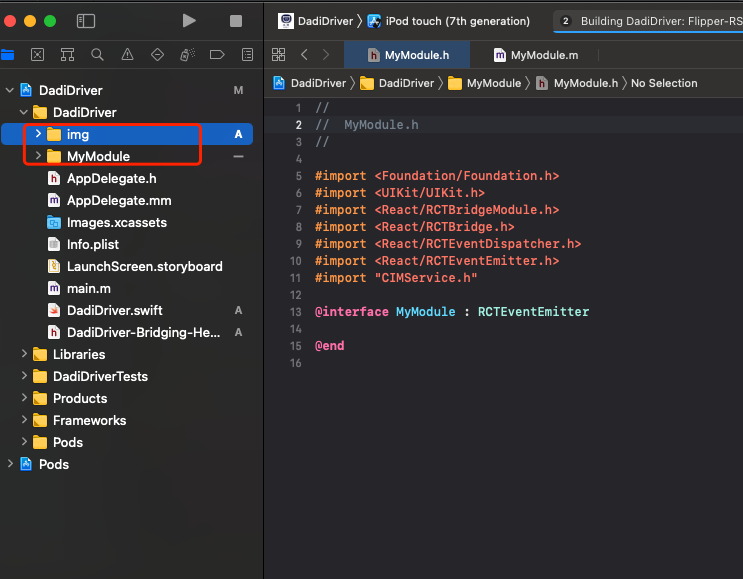The height and width of the screenshot is (579, 743).
Task: Collapse the DadiDriver group folder
Action: coord(24,112)
